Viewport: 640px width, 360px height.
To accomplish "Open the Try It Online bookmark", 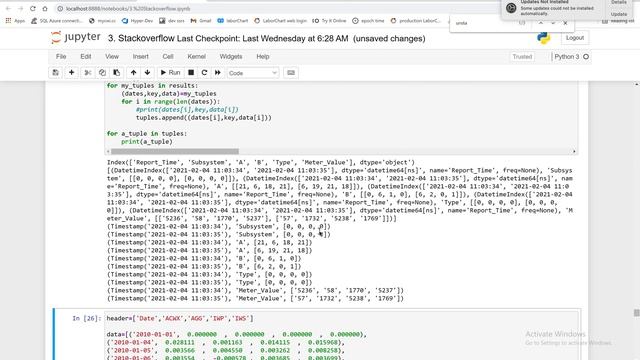I will point(329,21).
